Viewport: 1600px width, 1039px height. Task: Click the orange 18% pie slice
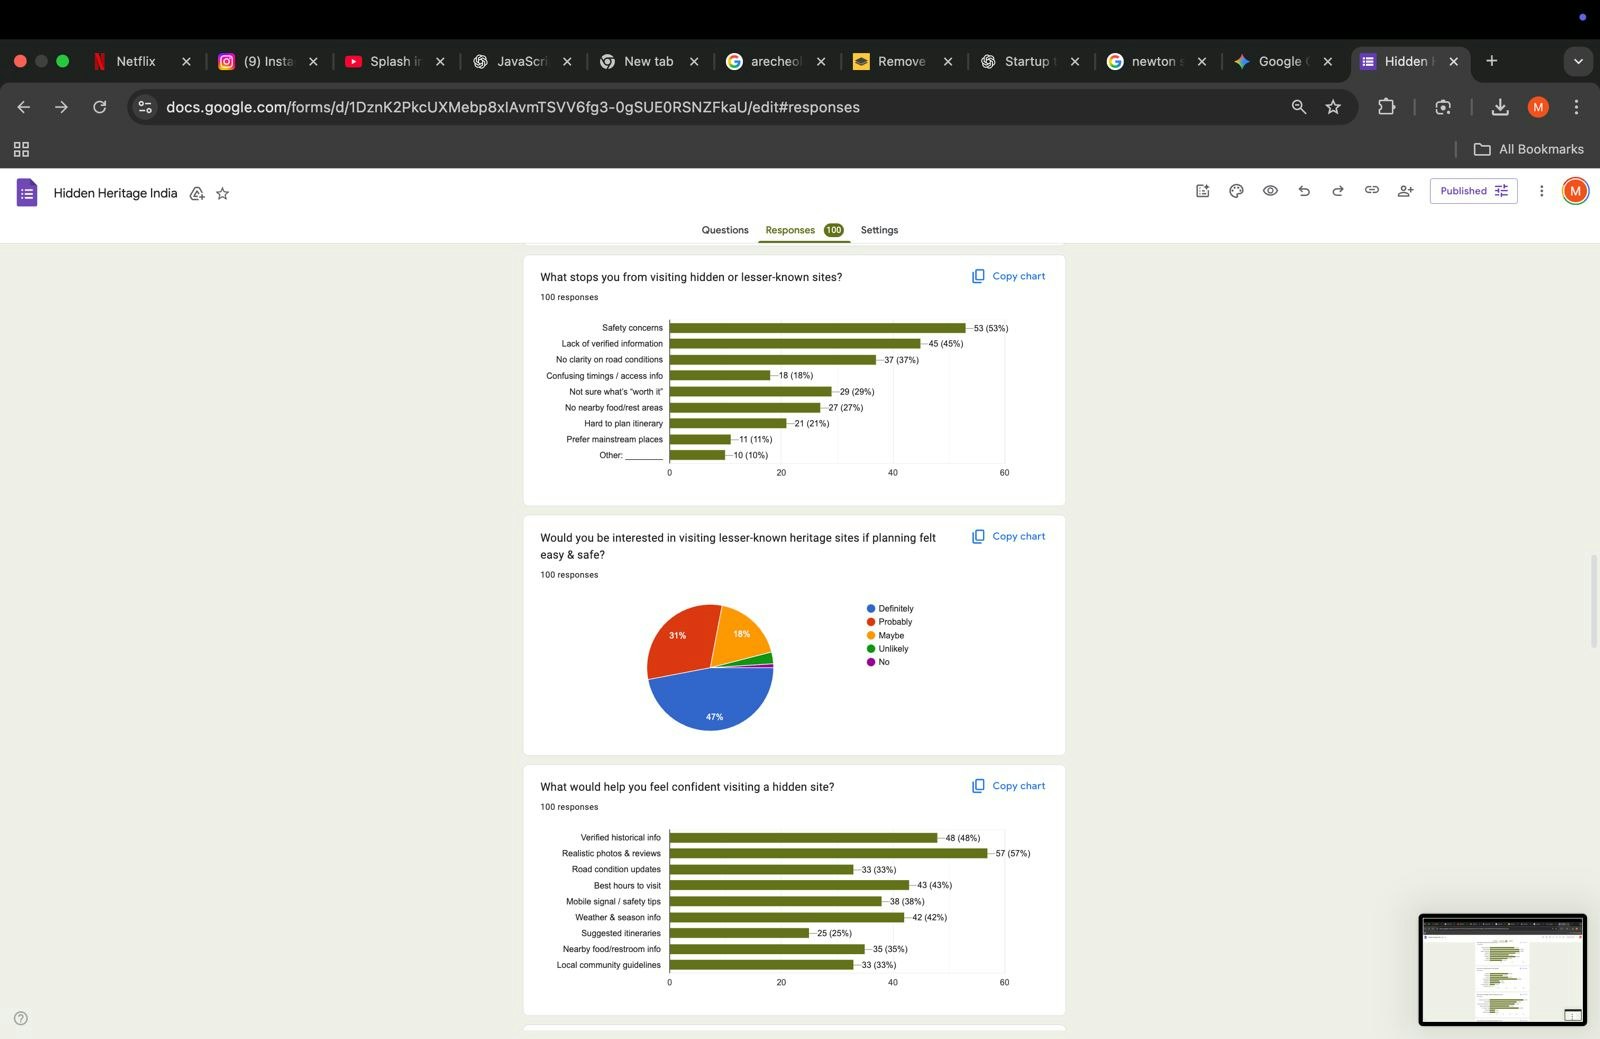[x=743, y=636]
